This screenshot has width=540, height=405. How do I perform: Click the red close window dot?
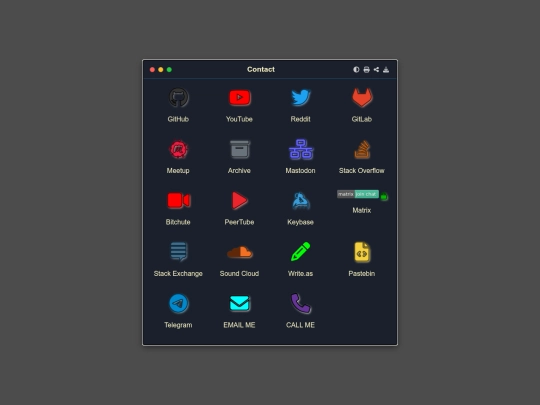point(152,70)
